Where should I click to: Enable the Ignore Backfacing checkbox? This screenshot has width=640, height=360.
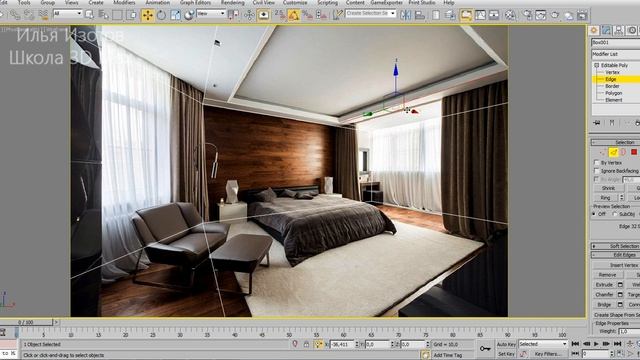click(596, 171)
